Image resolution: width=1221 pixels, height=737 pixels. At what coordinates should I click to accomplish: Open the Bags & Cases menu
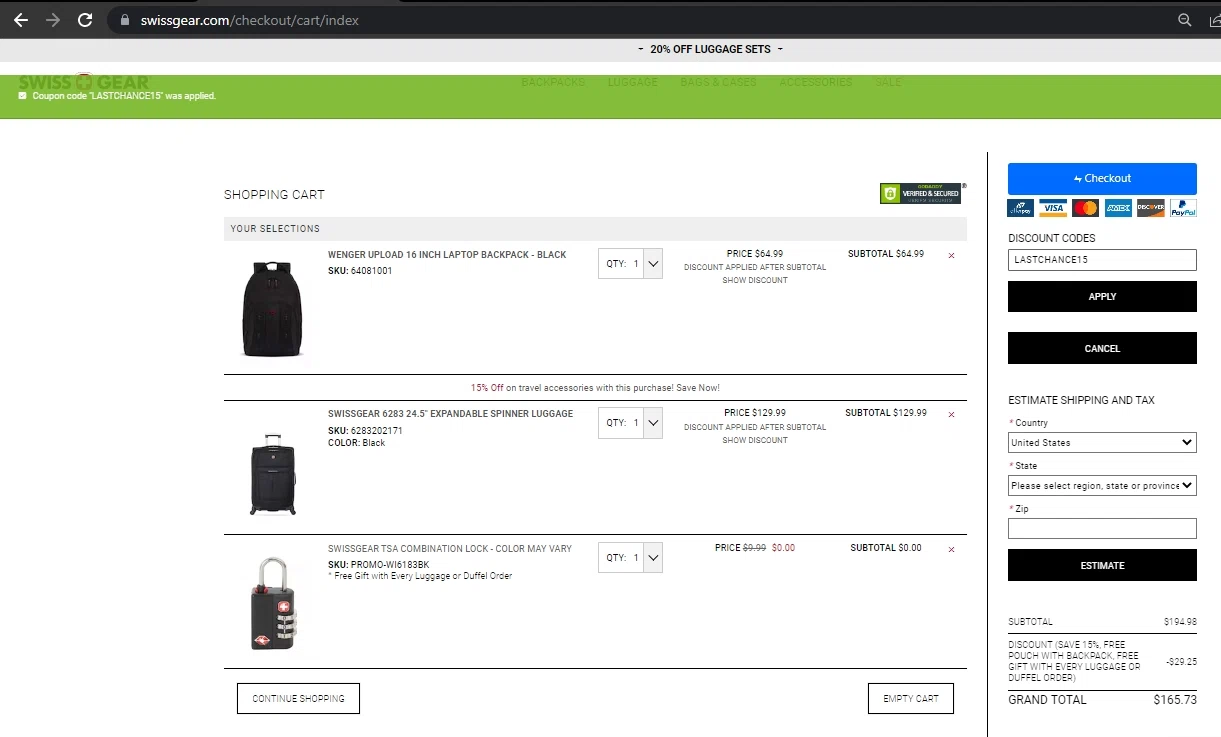(719, 82)
